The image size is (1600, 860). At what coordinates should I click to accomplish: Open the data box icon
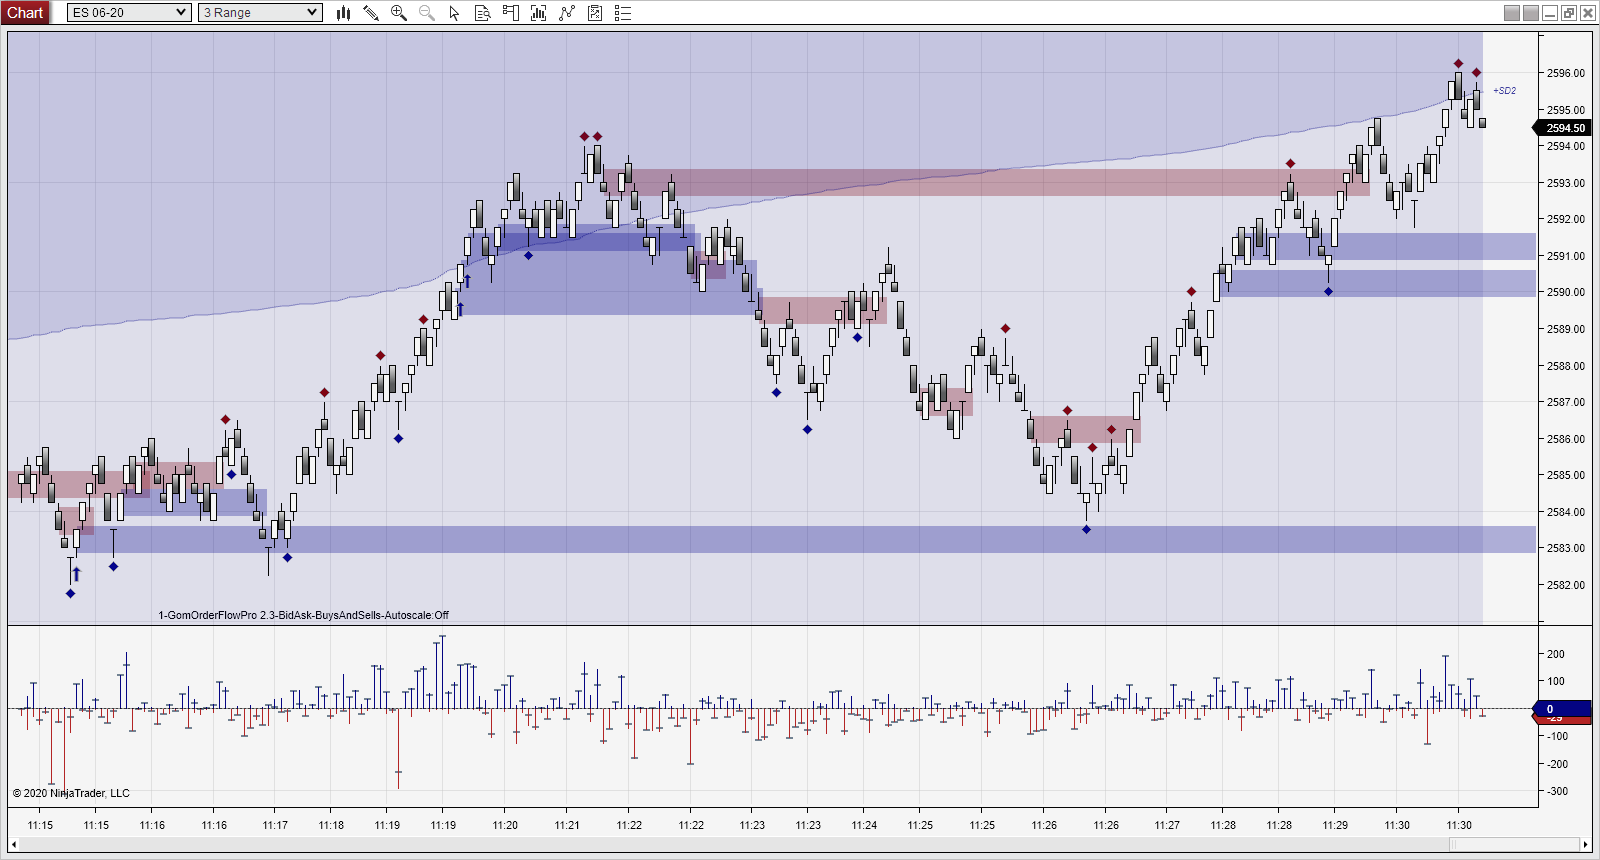(483, 13)
